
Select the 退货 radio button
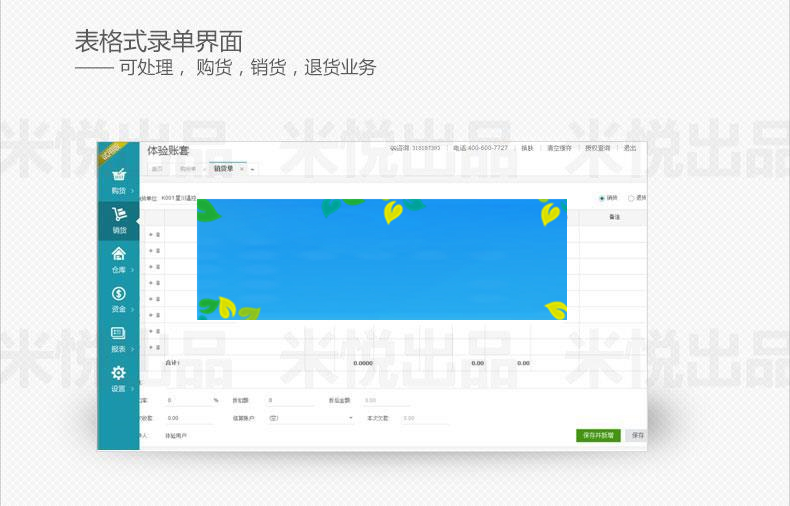point(631,198)
